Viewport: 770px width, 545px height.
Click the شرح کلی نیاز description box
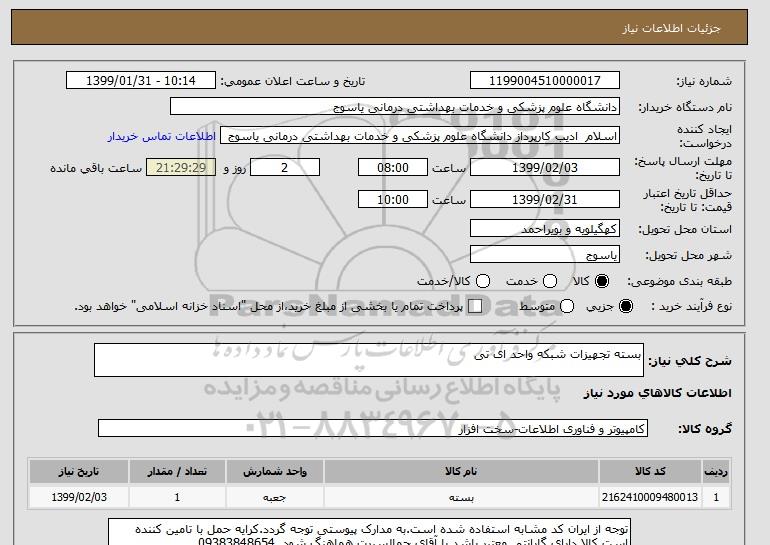tap(369, 360)
